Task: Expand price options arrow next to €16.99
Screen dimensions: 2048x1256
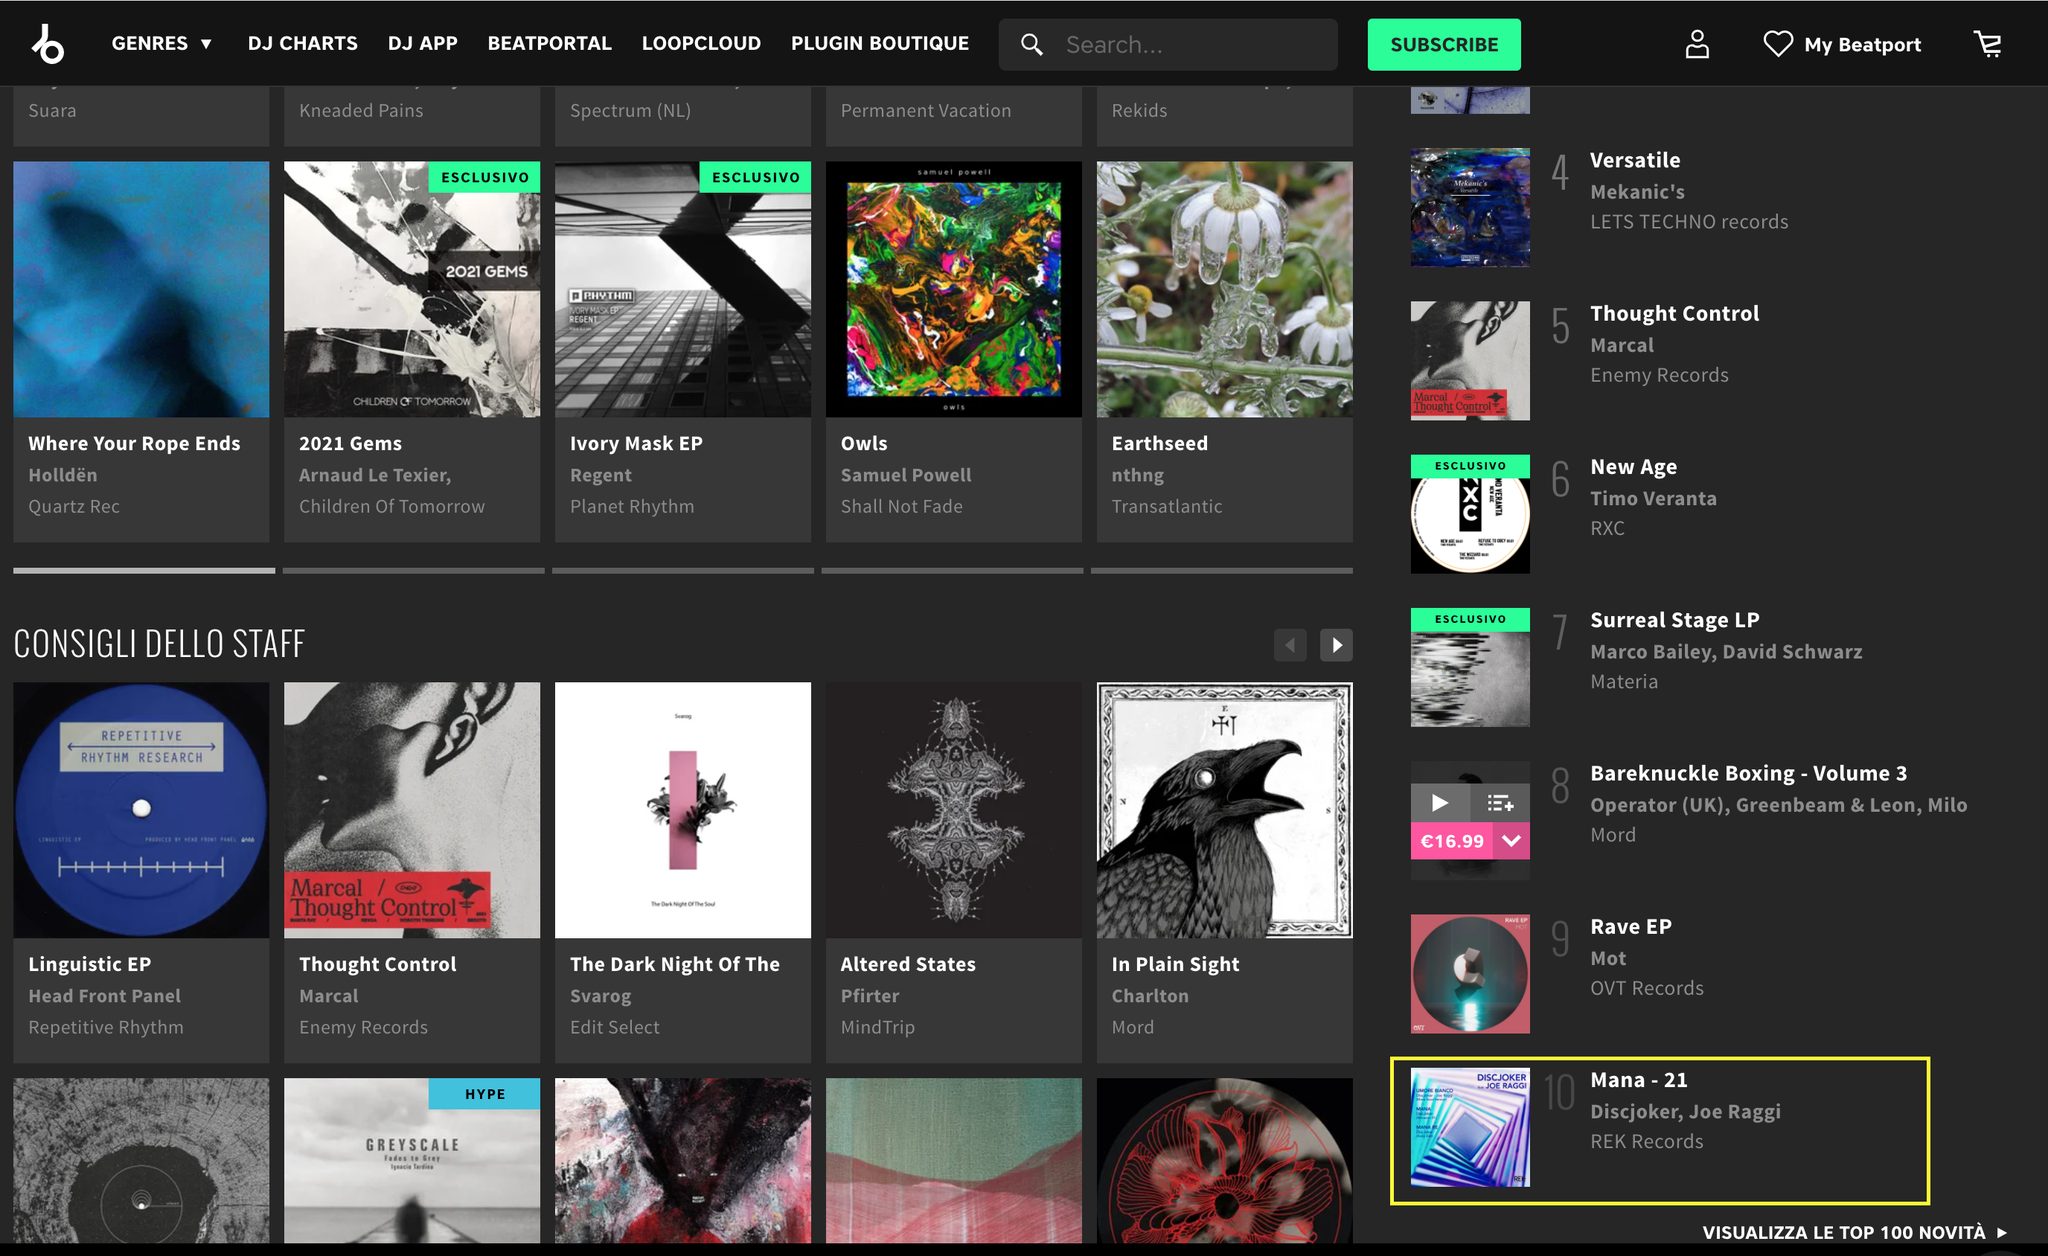Action: coord(1512,841)
